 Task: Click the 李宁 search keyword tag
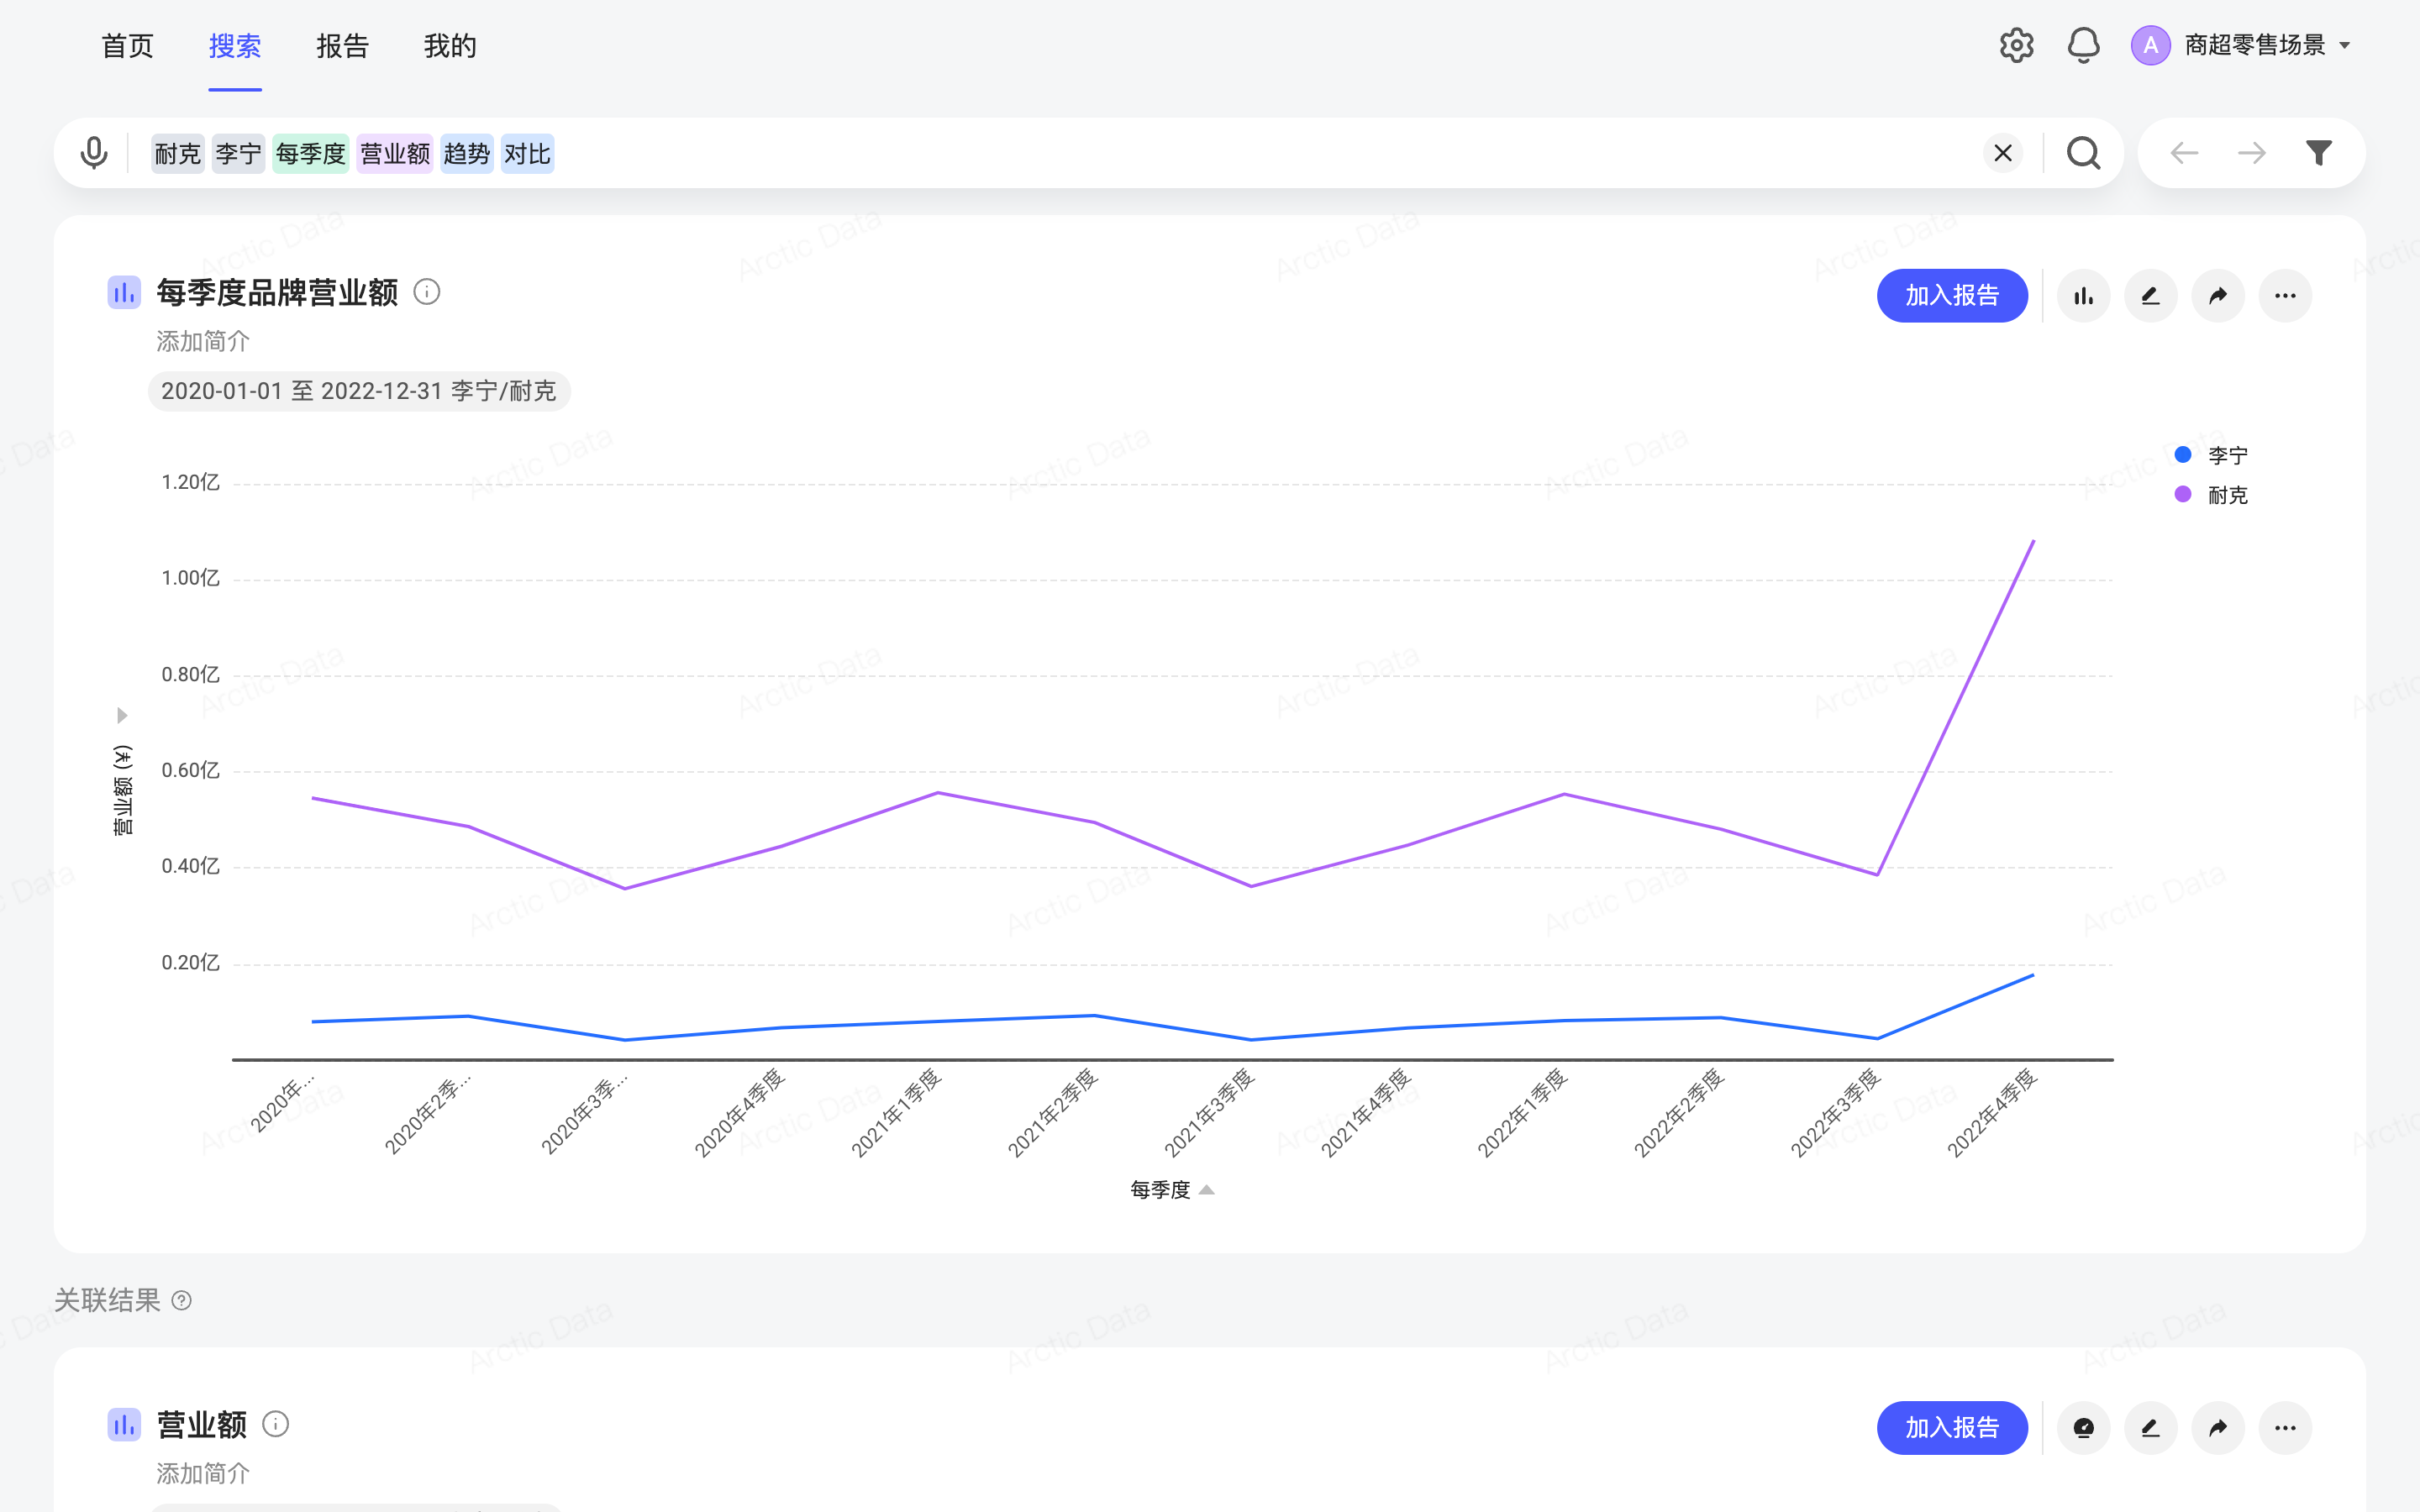(238, 154)
